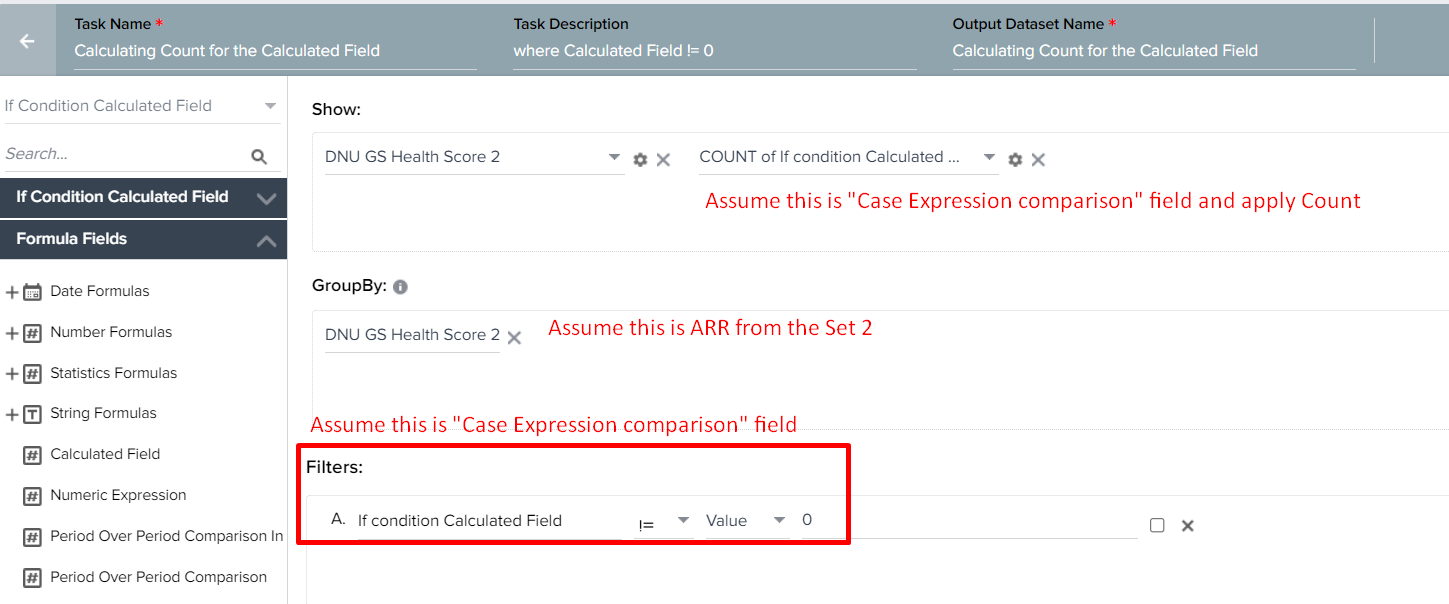Screen dimensions: 1449x604
Task: Remove DNU GS Health Score 2 from GroupBy
Action: tap(514, 338)
